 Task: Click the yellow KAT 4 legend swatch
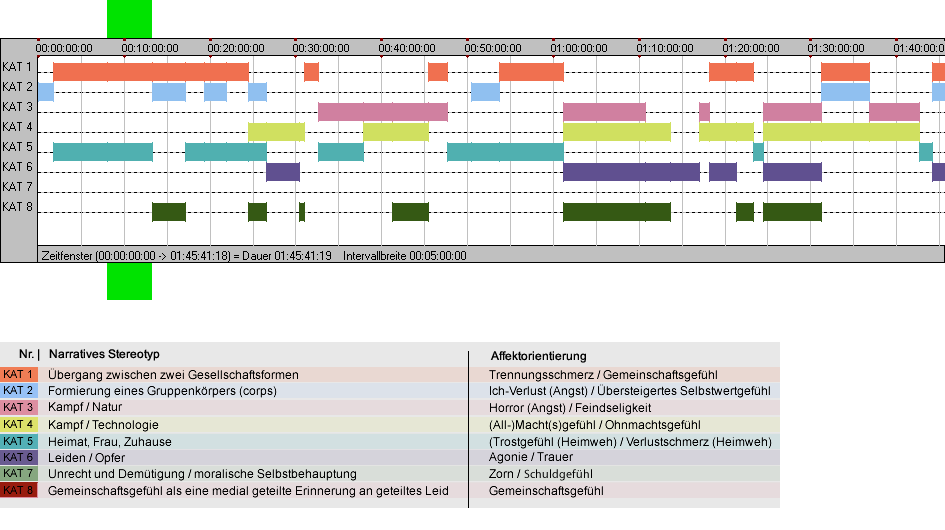point(19,424)
